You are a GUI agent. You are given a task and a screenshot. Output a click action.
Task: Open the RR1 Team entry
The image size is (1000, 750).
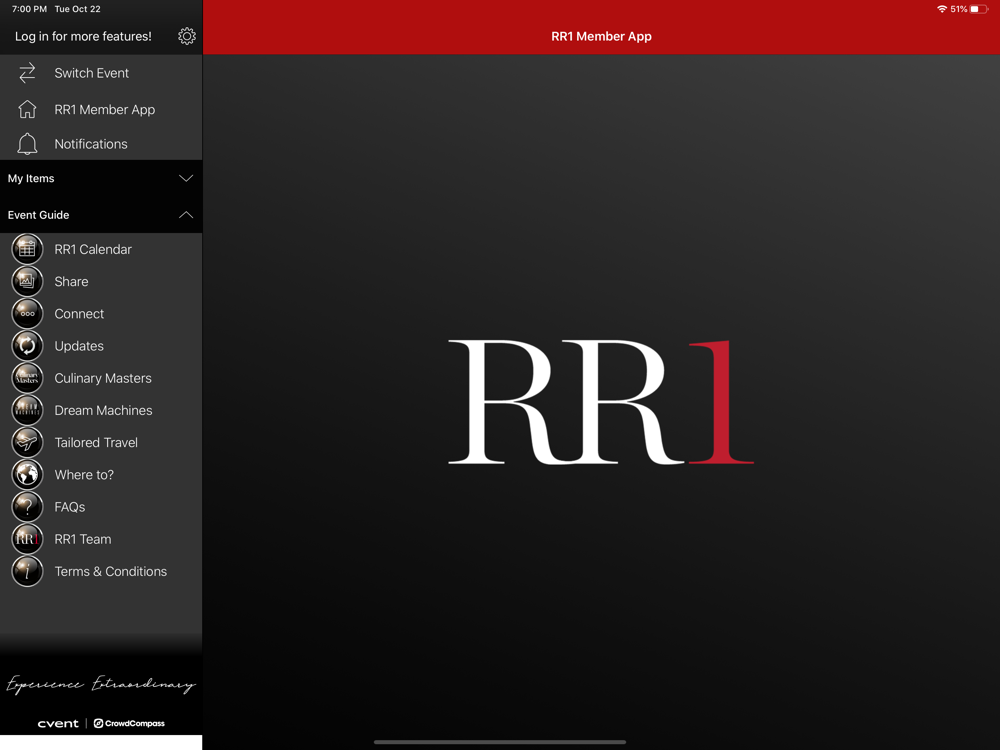(101, 539)
